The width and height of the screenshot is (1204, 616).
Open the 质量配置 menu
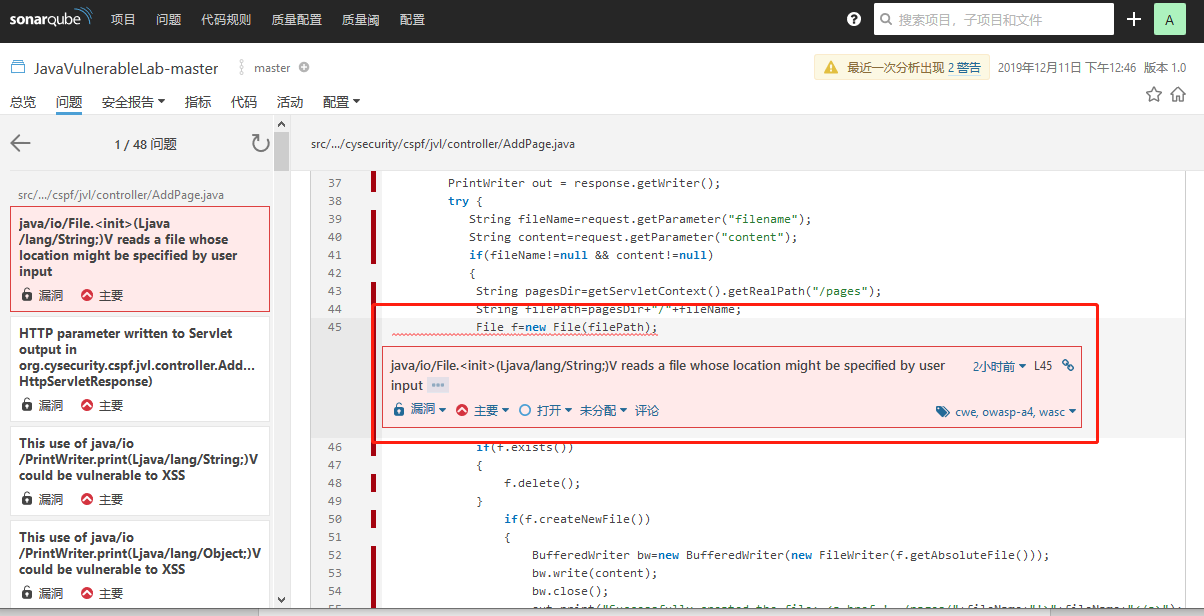tap(296, 18)
